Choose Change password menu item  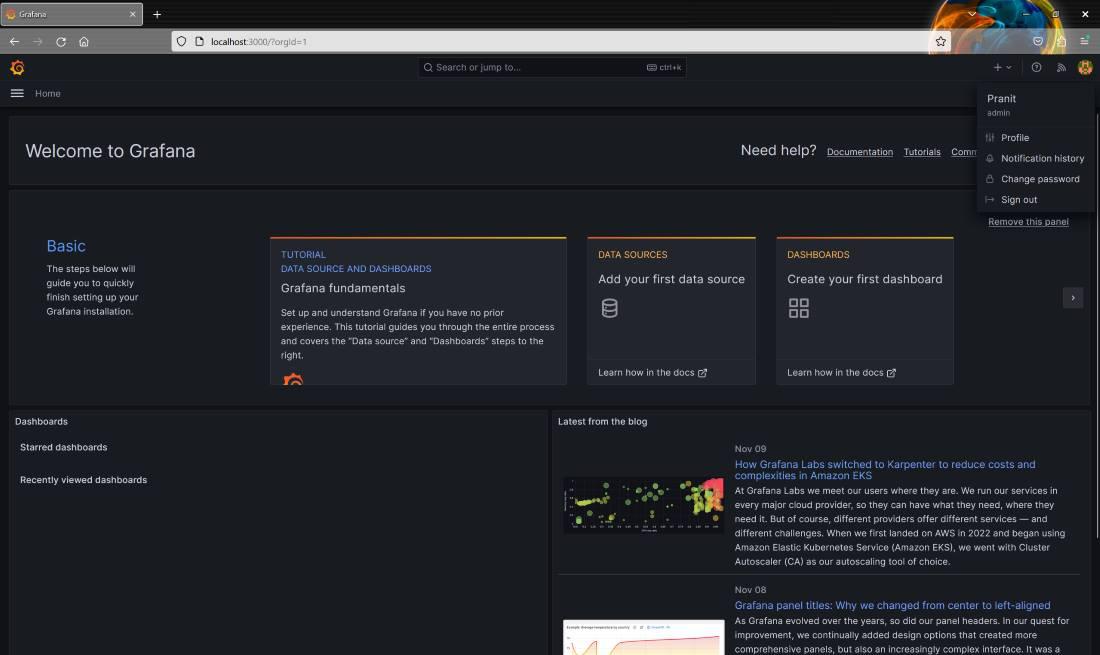[x=1035, y=179]
